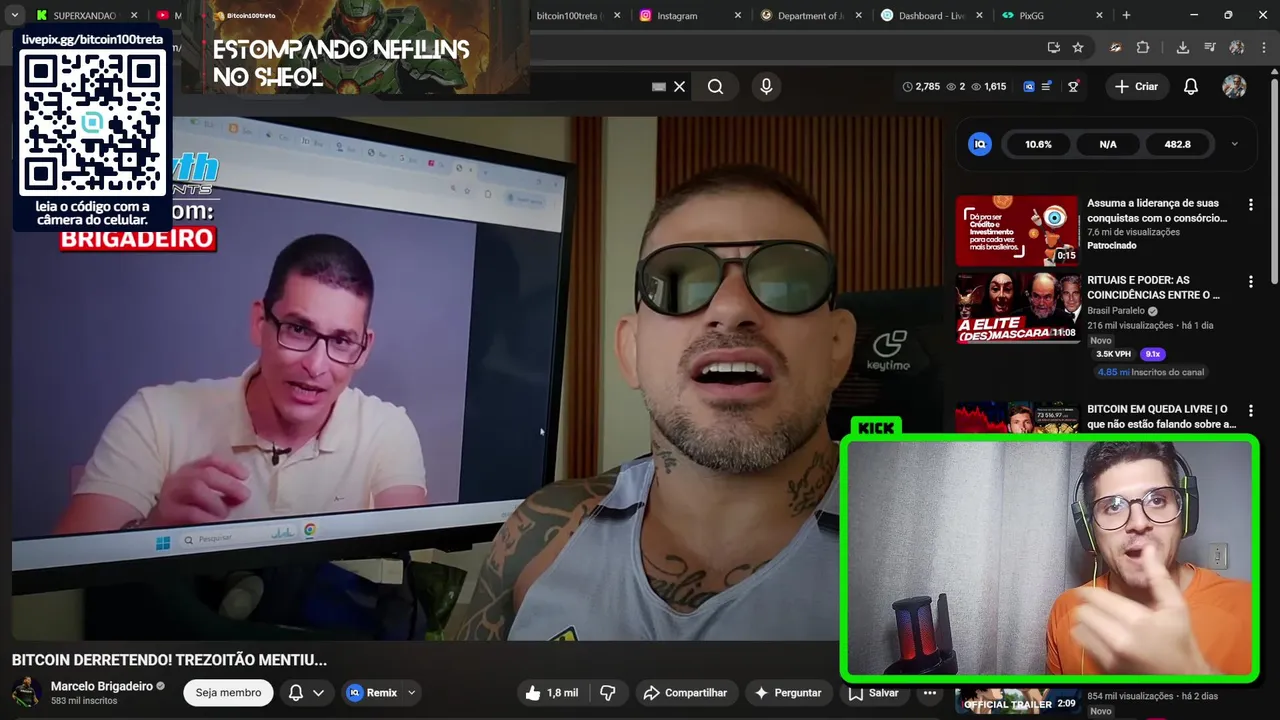Click the 10.6% stat pill
The image size is (1280, 720).
point(1038,144)
